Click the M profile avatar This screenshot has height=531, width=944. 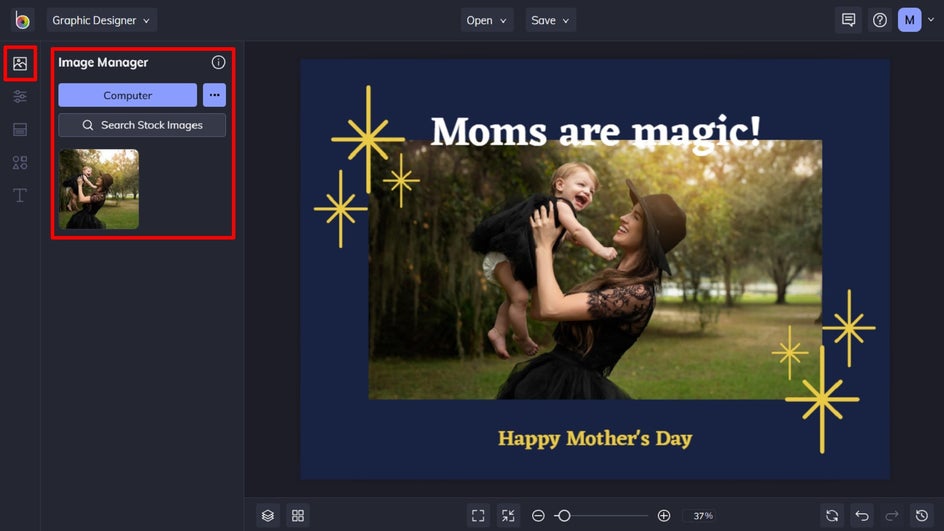[909, 20]
